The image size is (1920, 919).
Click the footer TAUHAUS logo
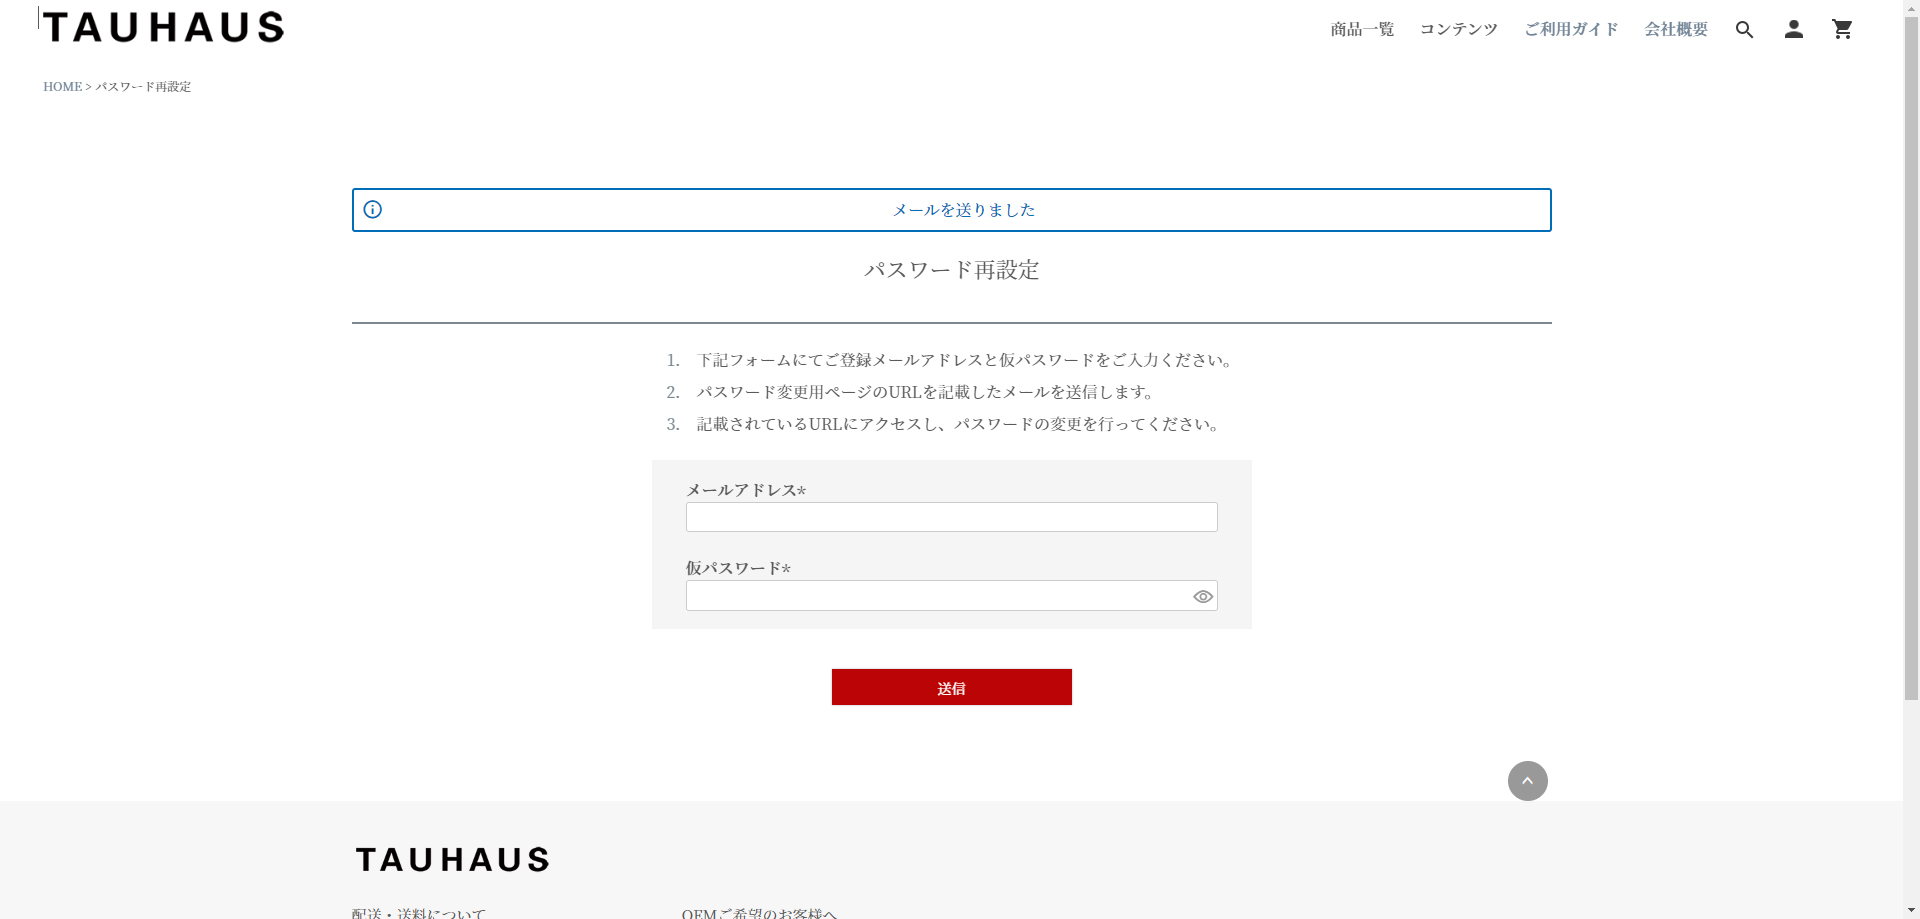click(x=452, y=860)
